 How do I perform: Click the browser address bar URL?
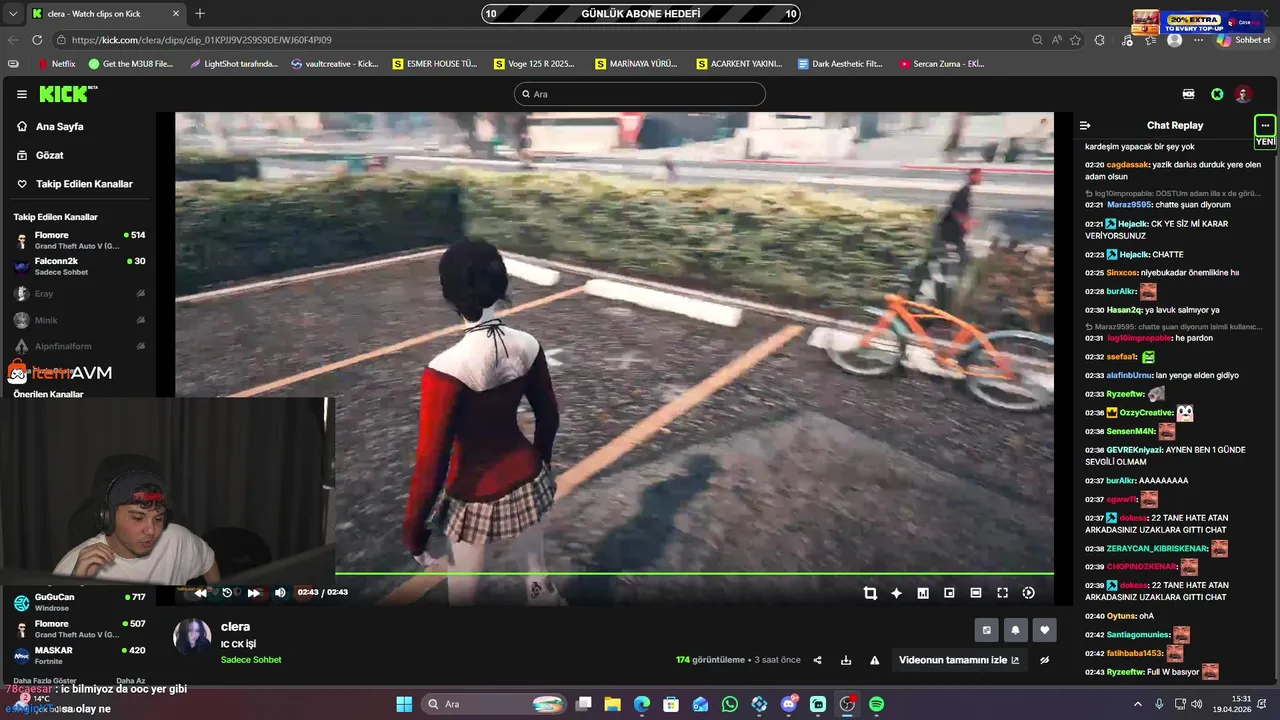click(x=202, y=40)
